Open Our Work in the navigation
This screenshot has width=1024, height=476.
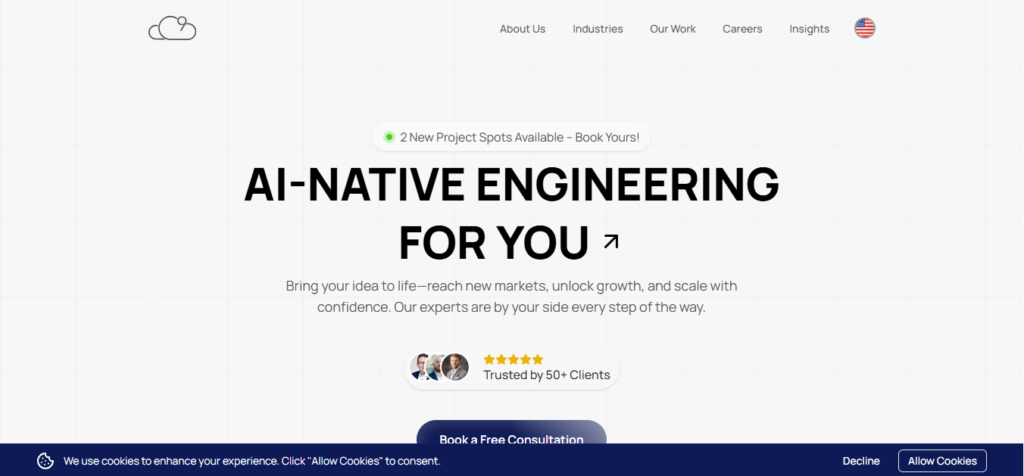tap(672, 29)
